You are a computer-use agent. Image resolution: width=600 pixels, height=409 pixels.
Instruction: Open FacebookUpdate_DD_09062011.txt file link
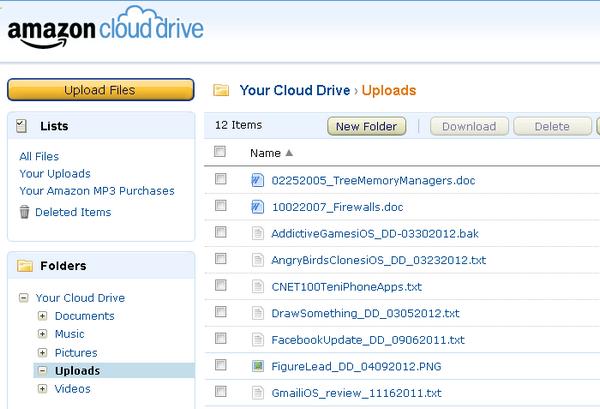coord(368,340)
